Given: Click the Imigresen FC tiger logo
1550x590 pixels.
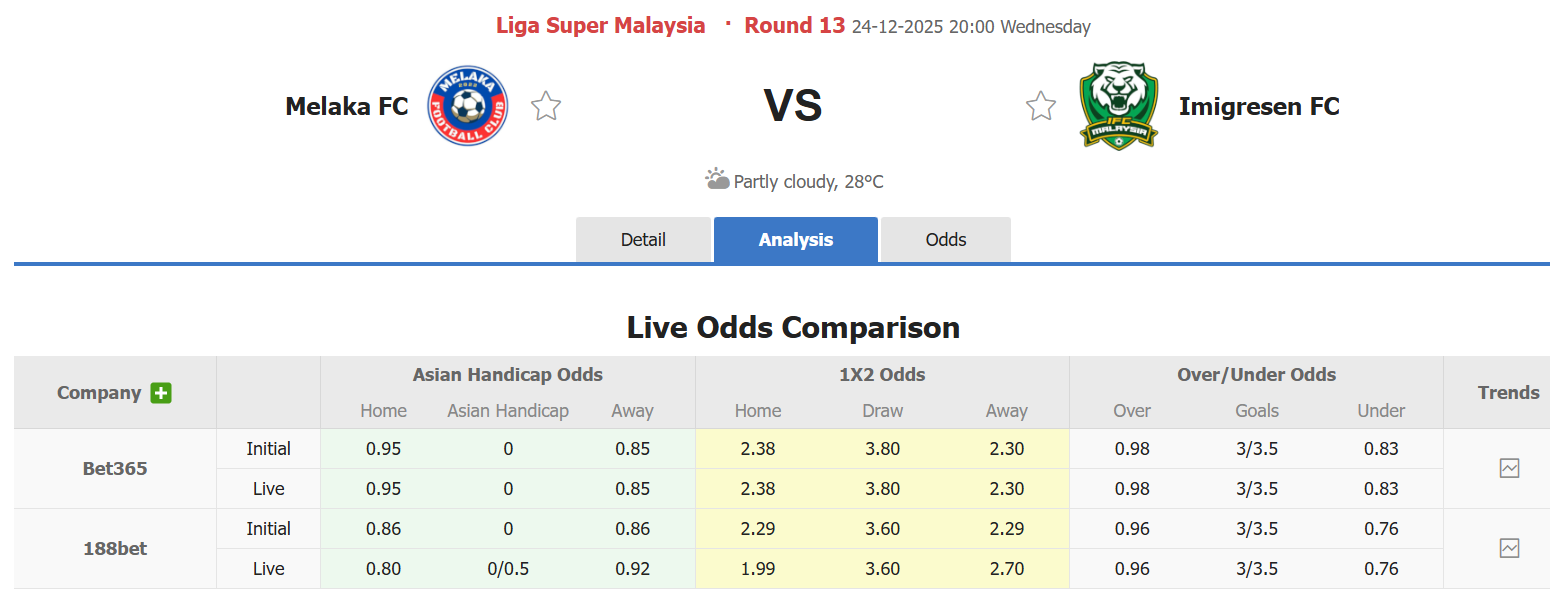Looking at the screenshot, I should tap(1119, 106).
